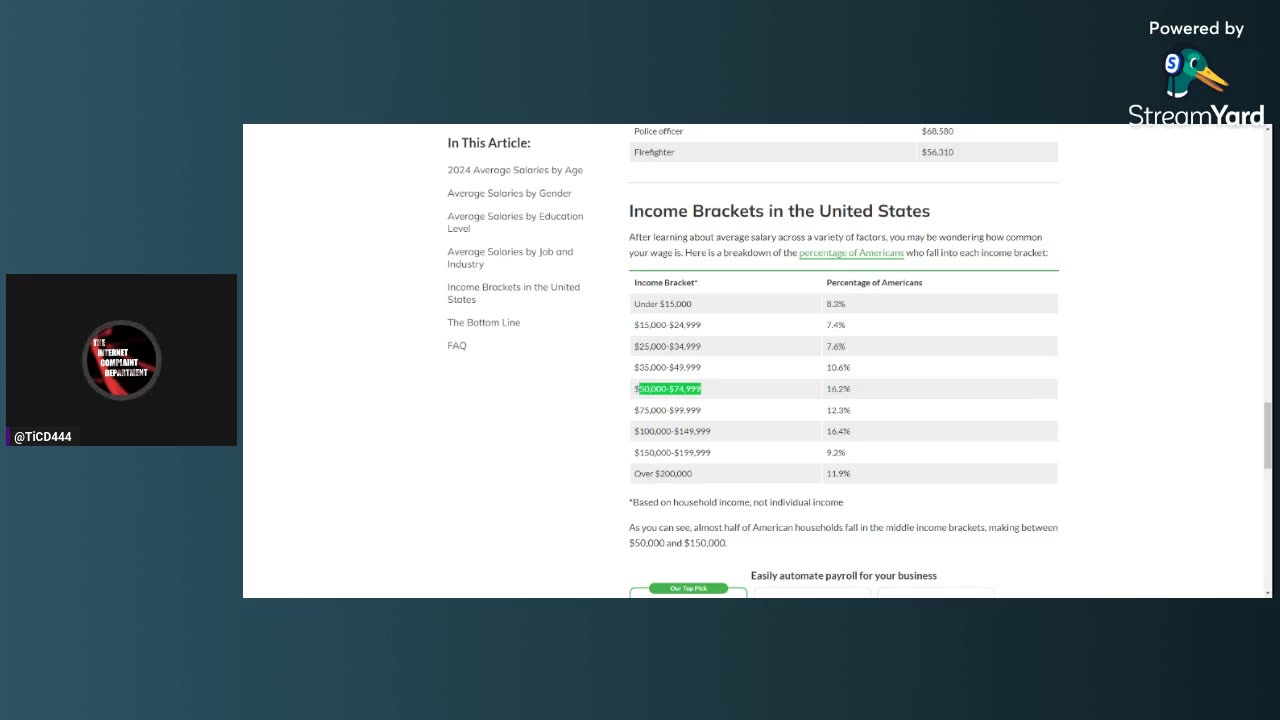
Task: Click the 7.6% percentage value
Action: (x=836, y=346)
